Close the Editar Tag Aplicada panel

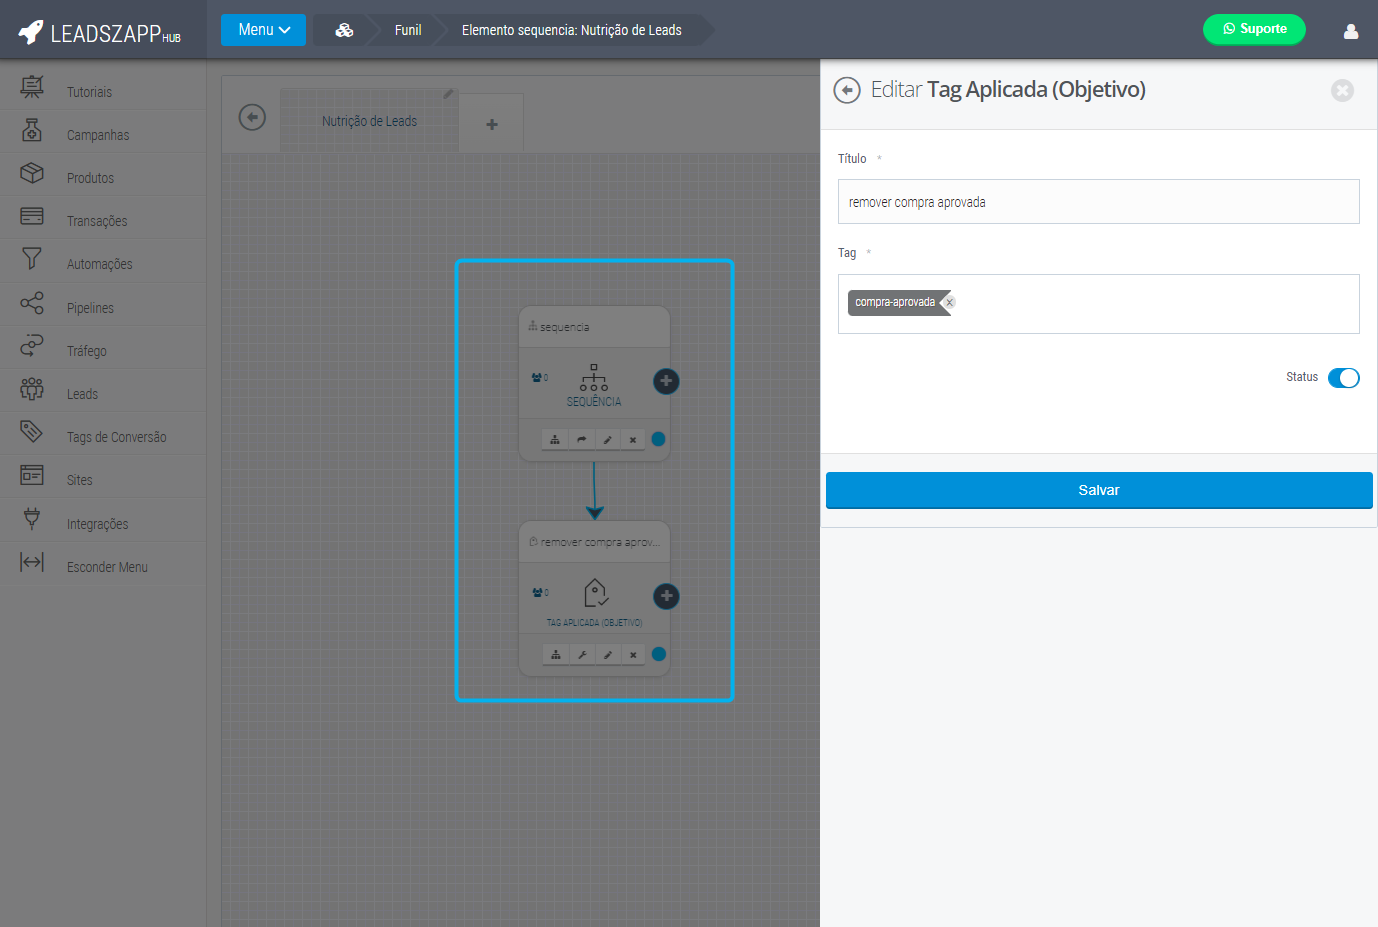click(x=1342, y=90)
